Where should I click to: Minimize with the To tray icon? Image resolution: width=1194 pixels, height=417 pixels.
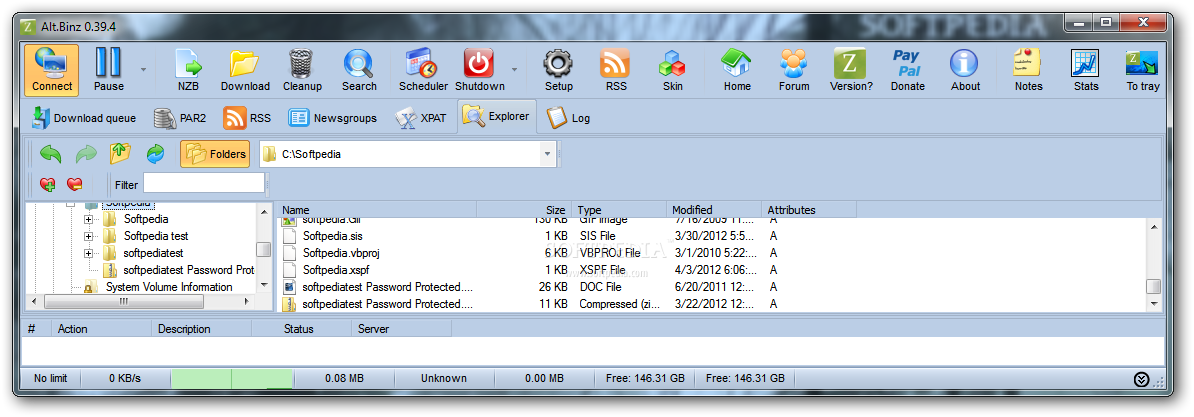pyautogui.click(x=1142, y=69)
